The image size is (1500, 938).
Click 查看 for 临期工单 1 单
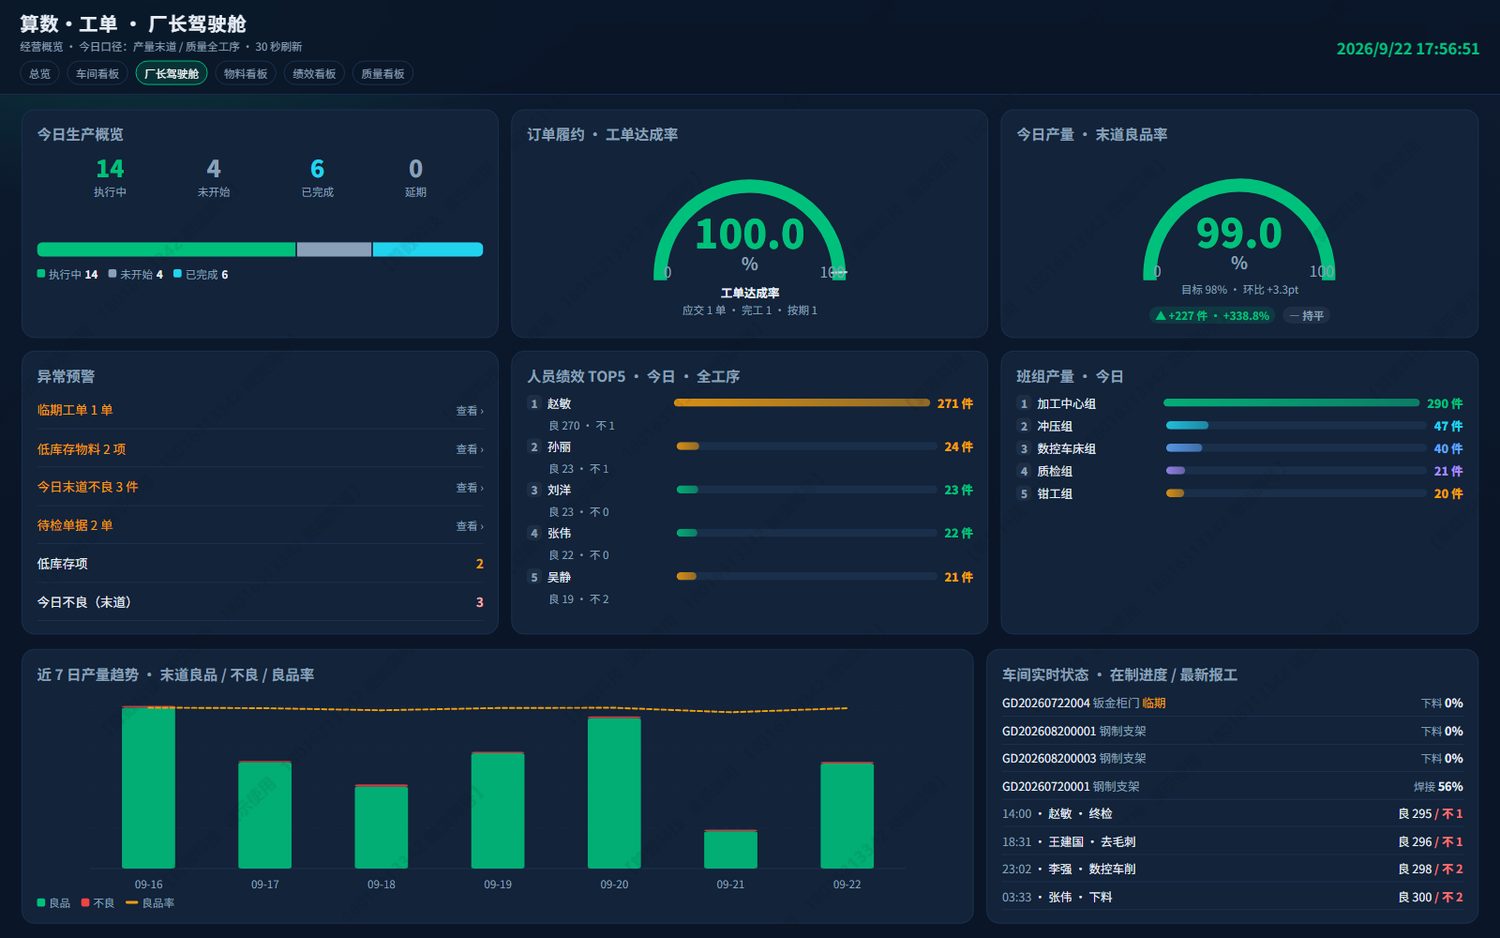tap(469, 411)
